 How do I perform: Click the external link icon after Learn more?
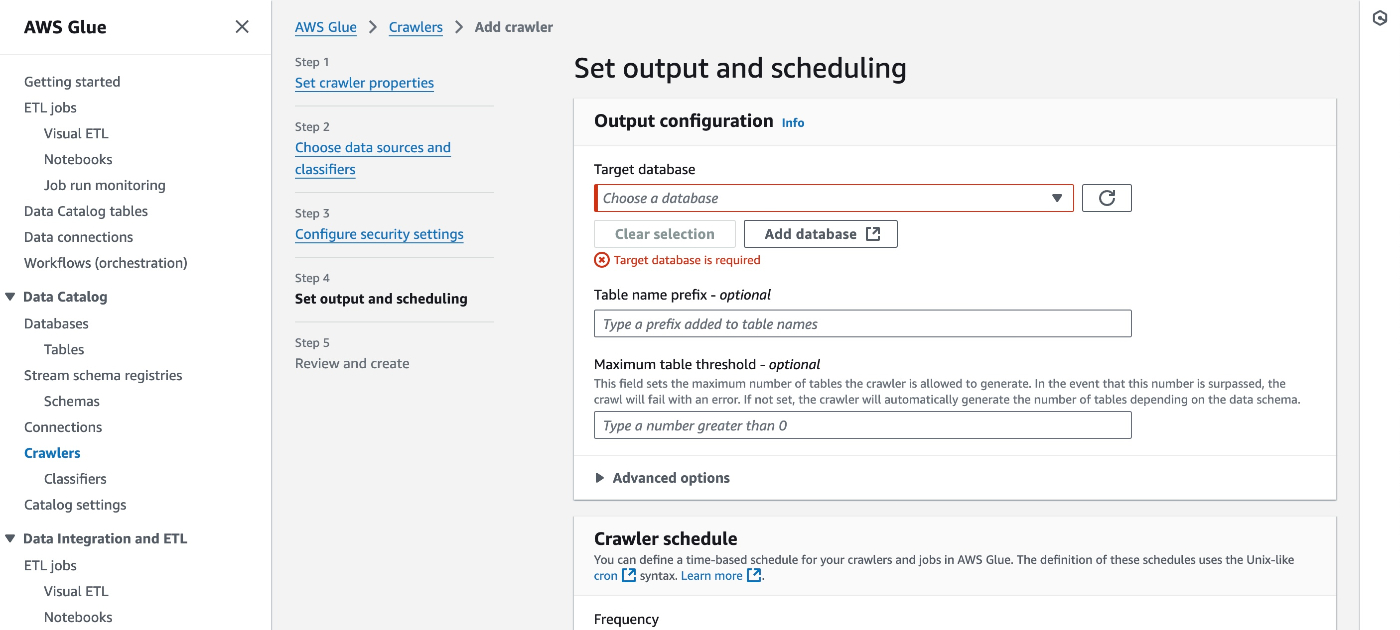click(755, 576)
